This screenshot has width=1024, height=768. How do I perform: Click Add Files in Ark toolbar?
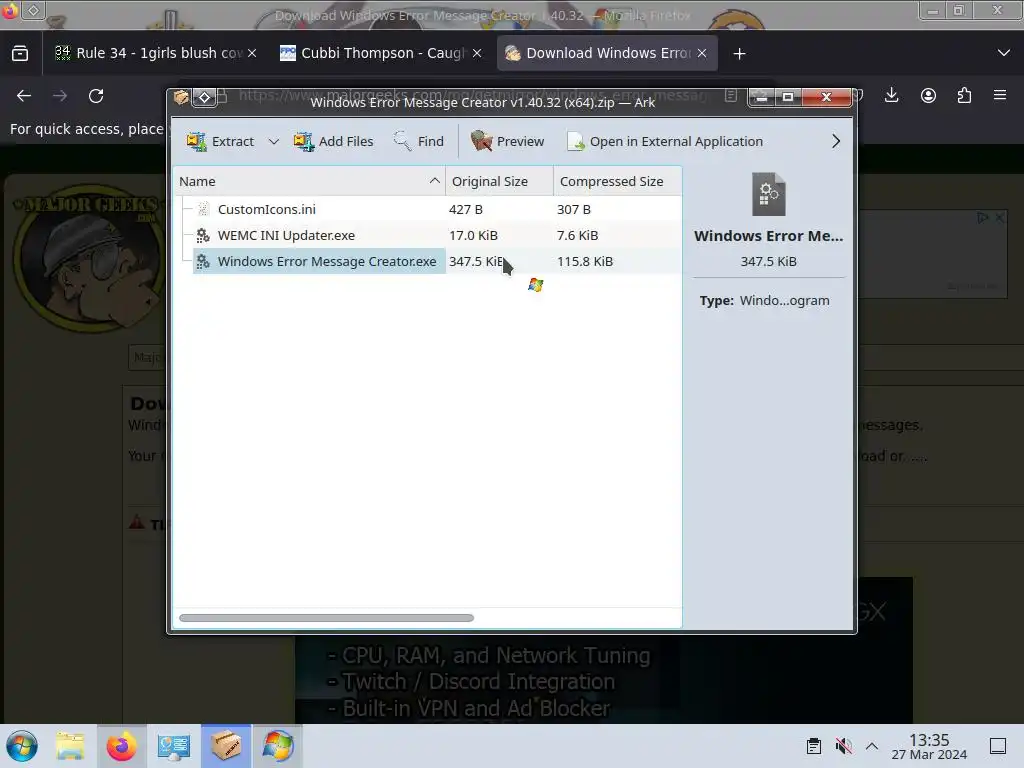click(x=334, y=141)
